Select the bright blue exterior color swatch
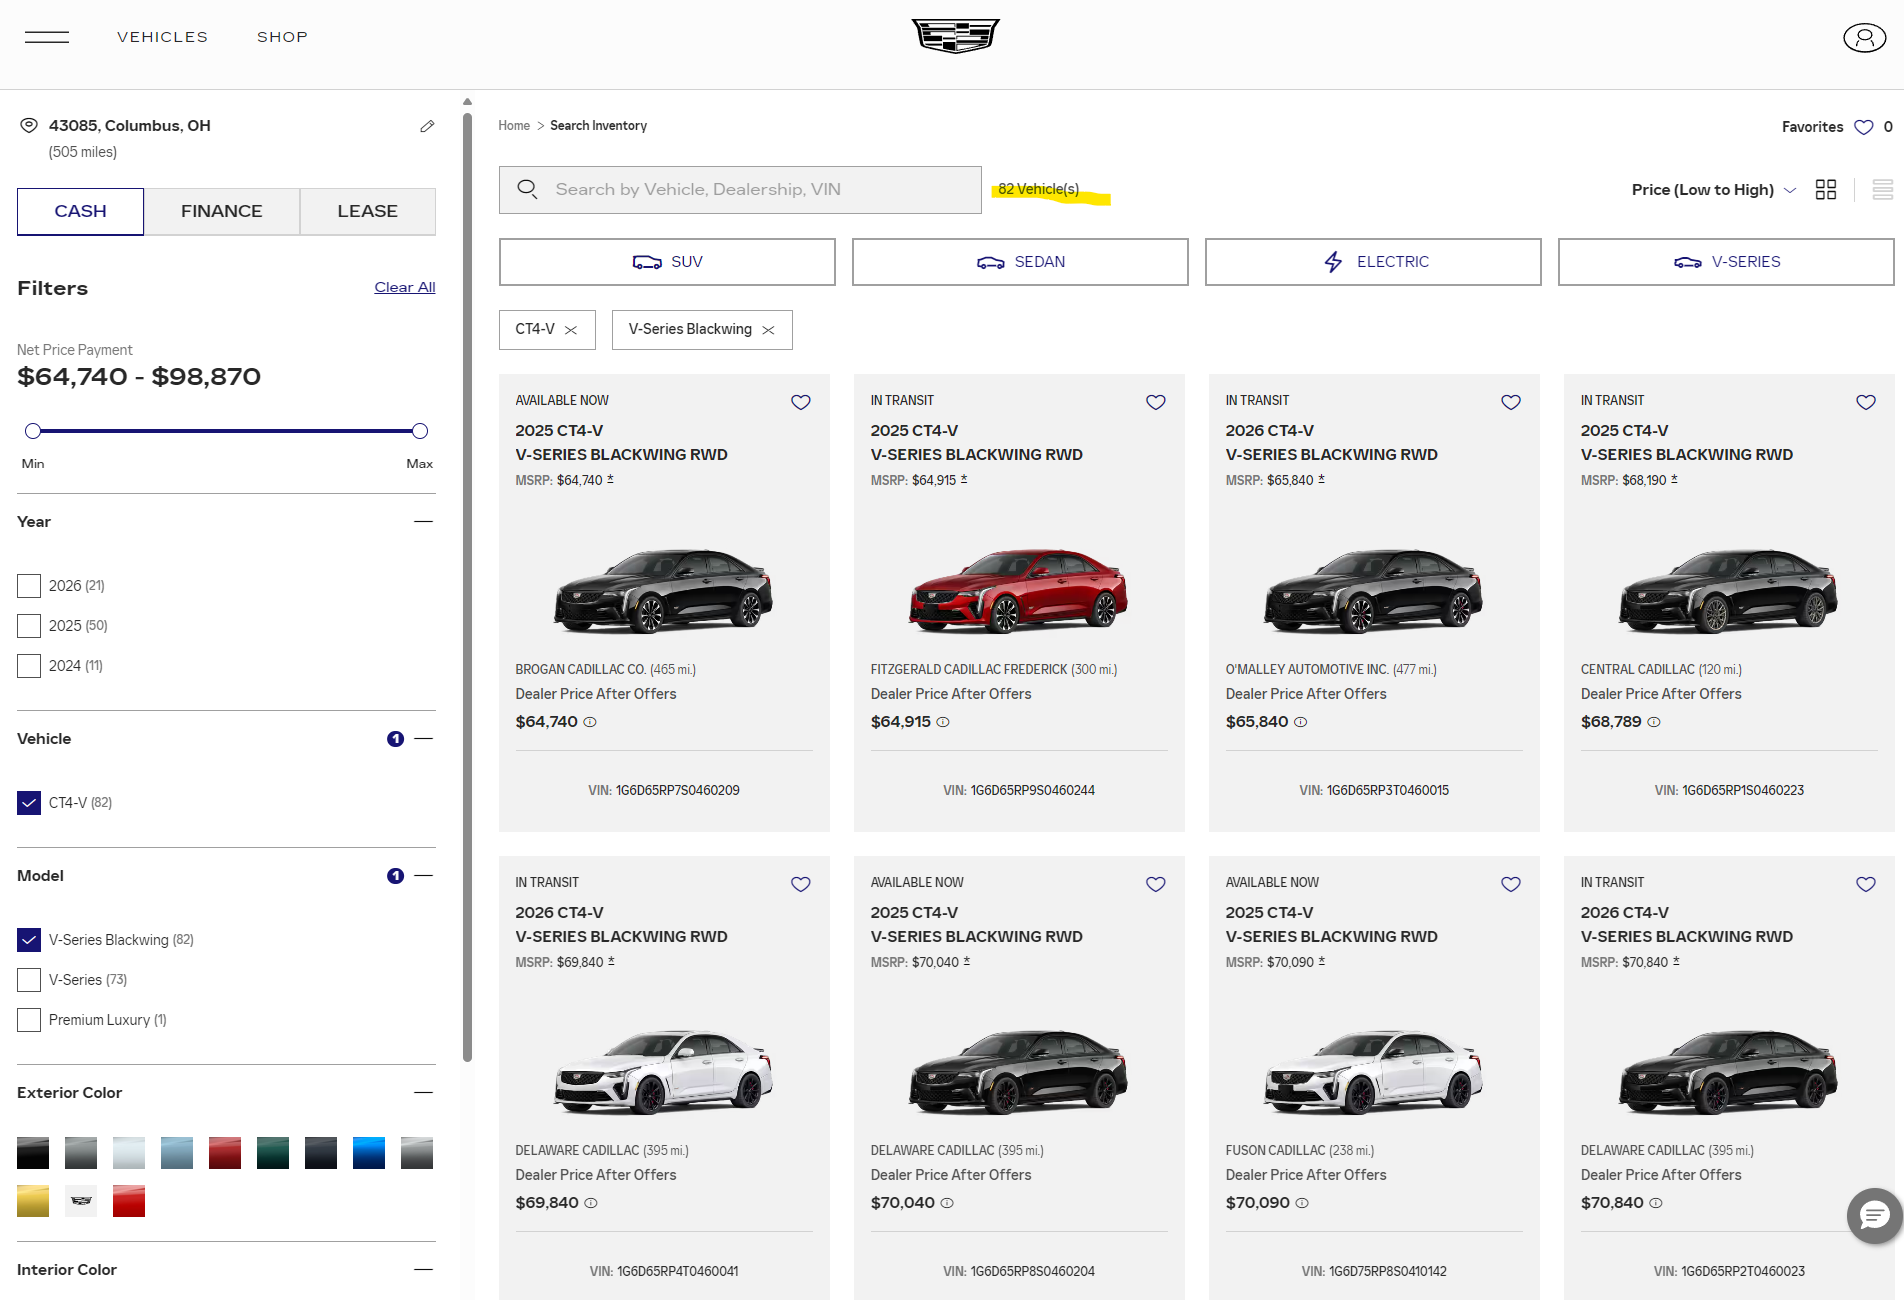1904x1300 pixels. tap(369, 1153)
